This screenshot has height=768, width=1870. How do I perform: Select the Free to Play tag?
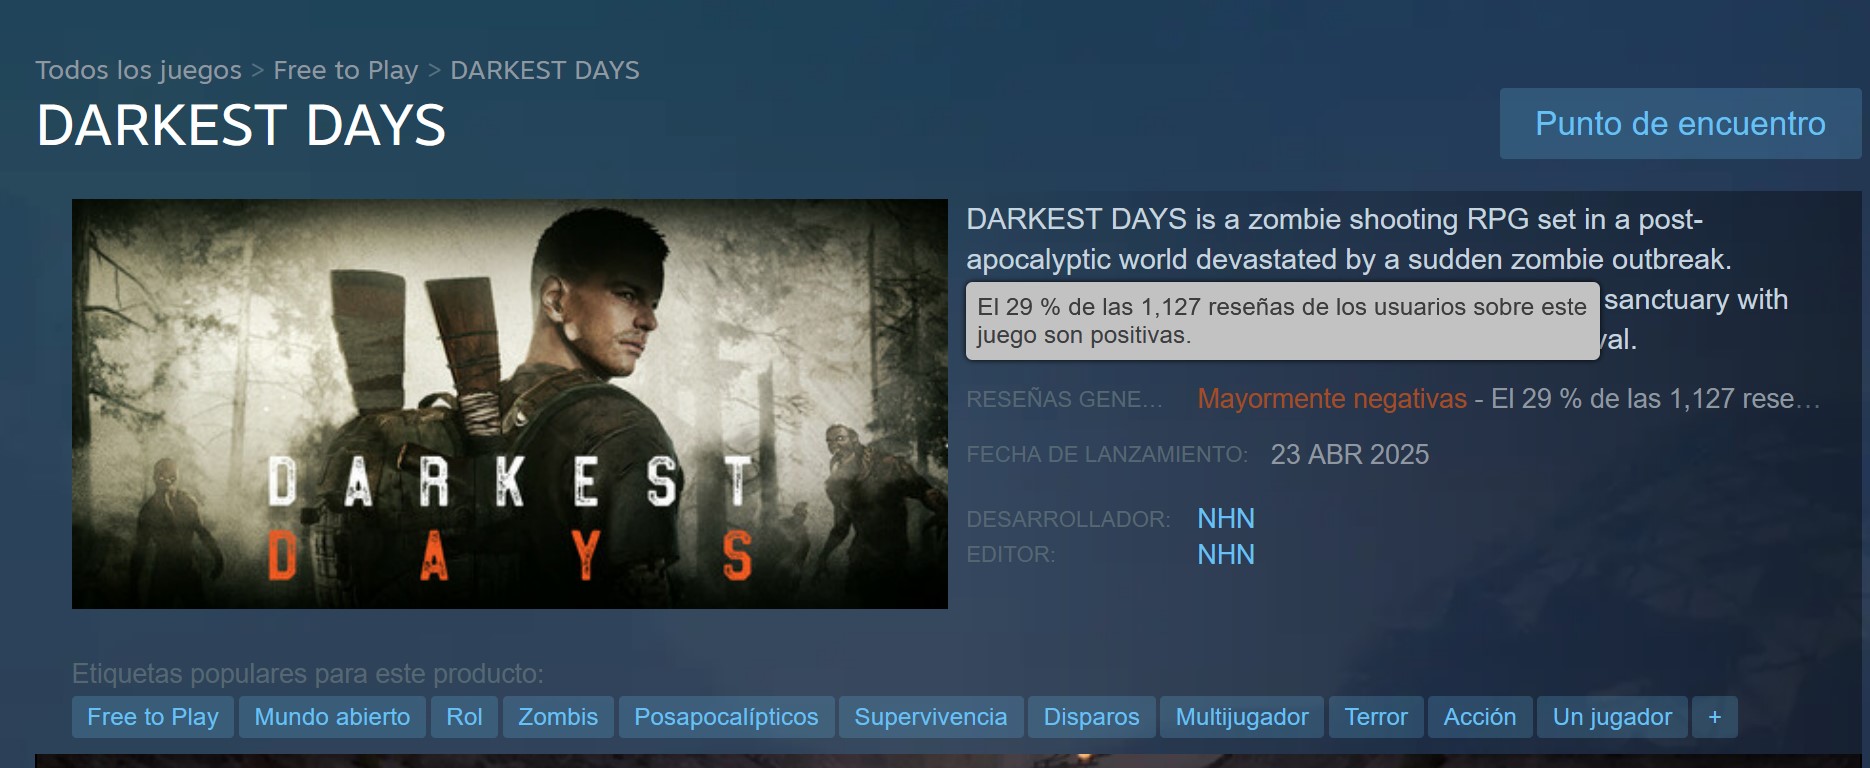point(153,717)
